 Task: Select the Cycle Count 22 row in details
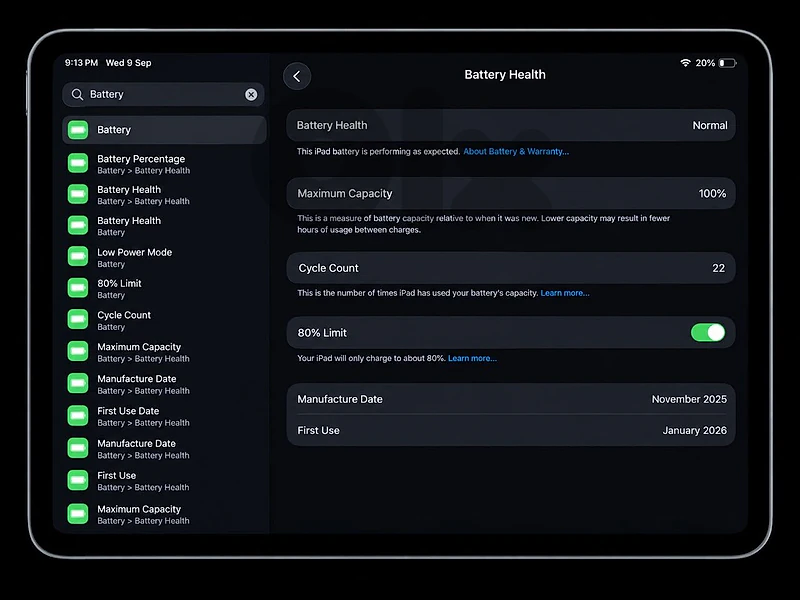coord(511,268)
